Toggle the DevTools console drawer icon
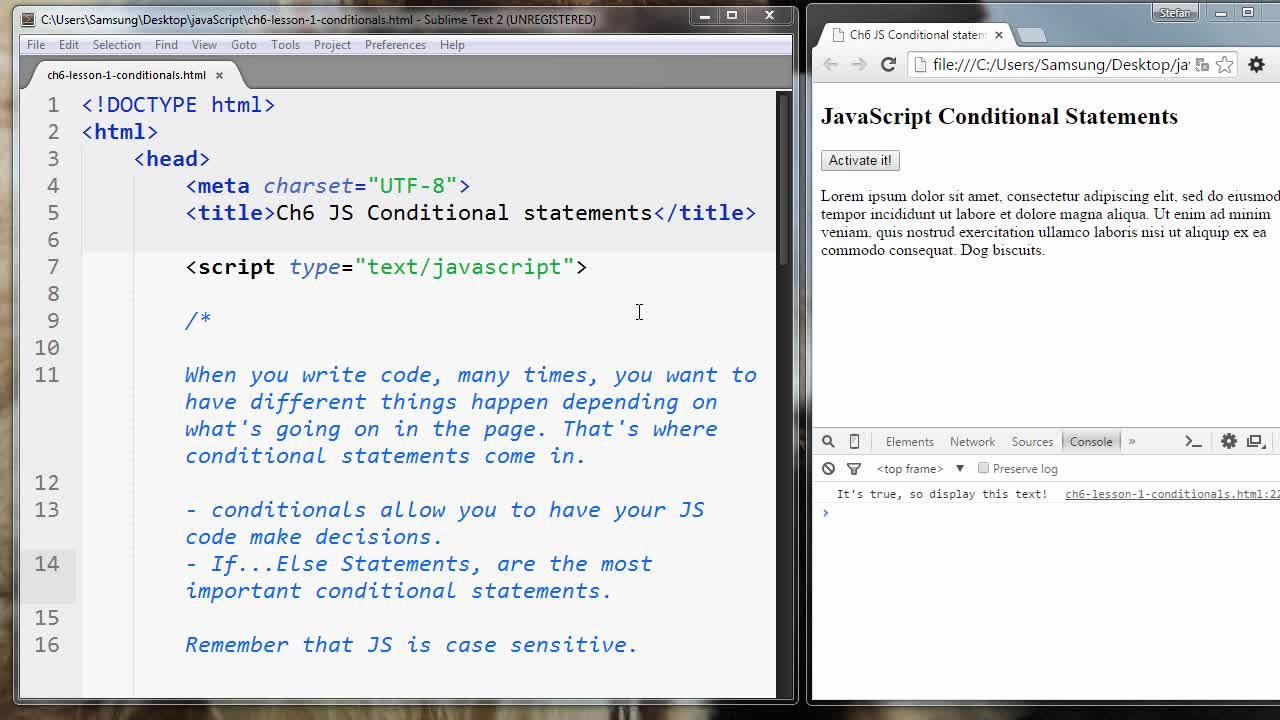Image resolution: width=1280 pixels, height=720 pixels. [1193, 442]
